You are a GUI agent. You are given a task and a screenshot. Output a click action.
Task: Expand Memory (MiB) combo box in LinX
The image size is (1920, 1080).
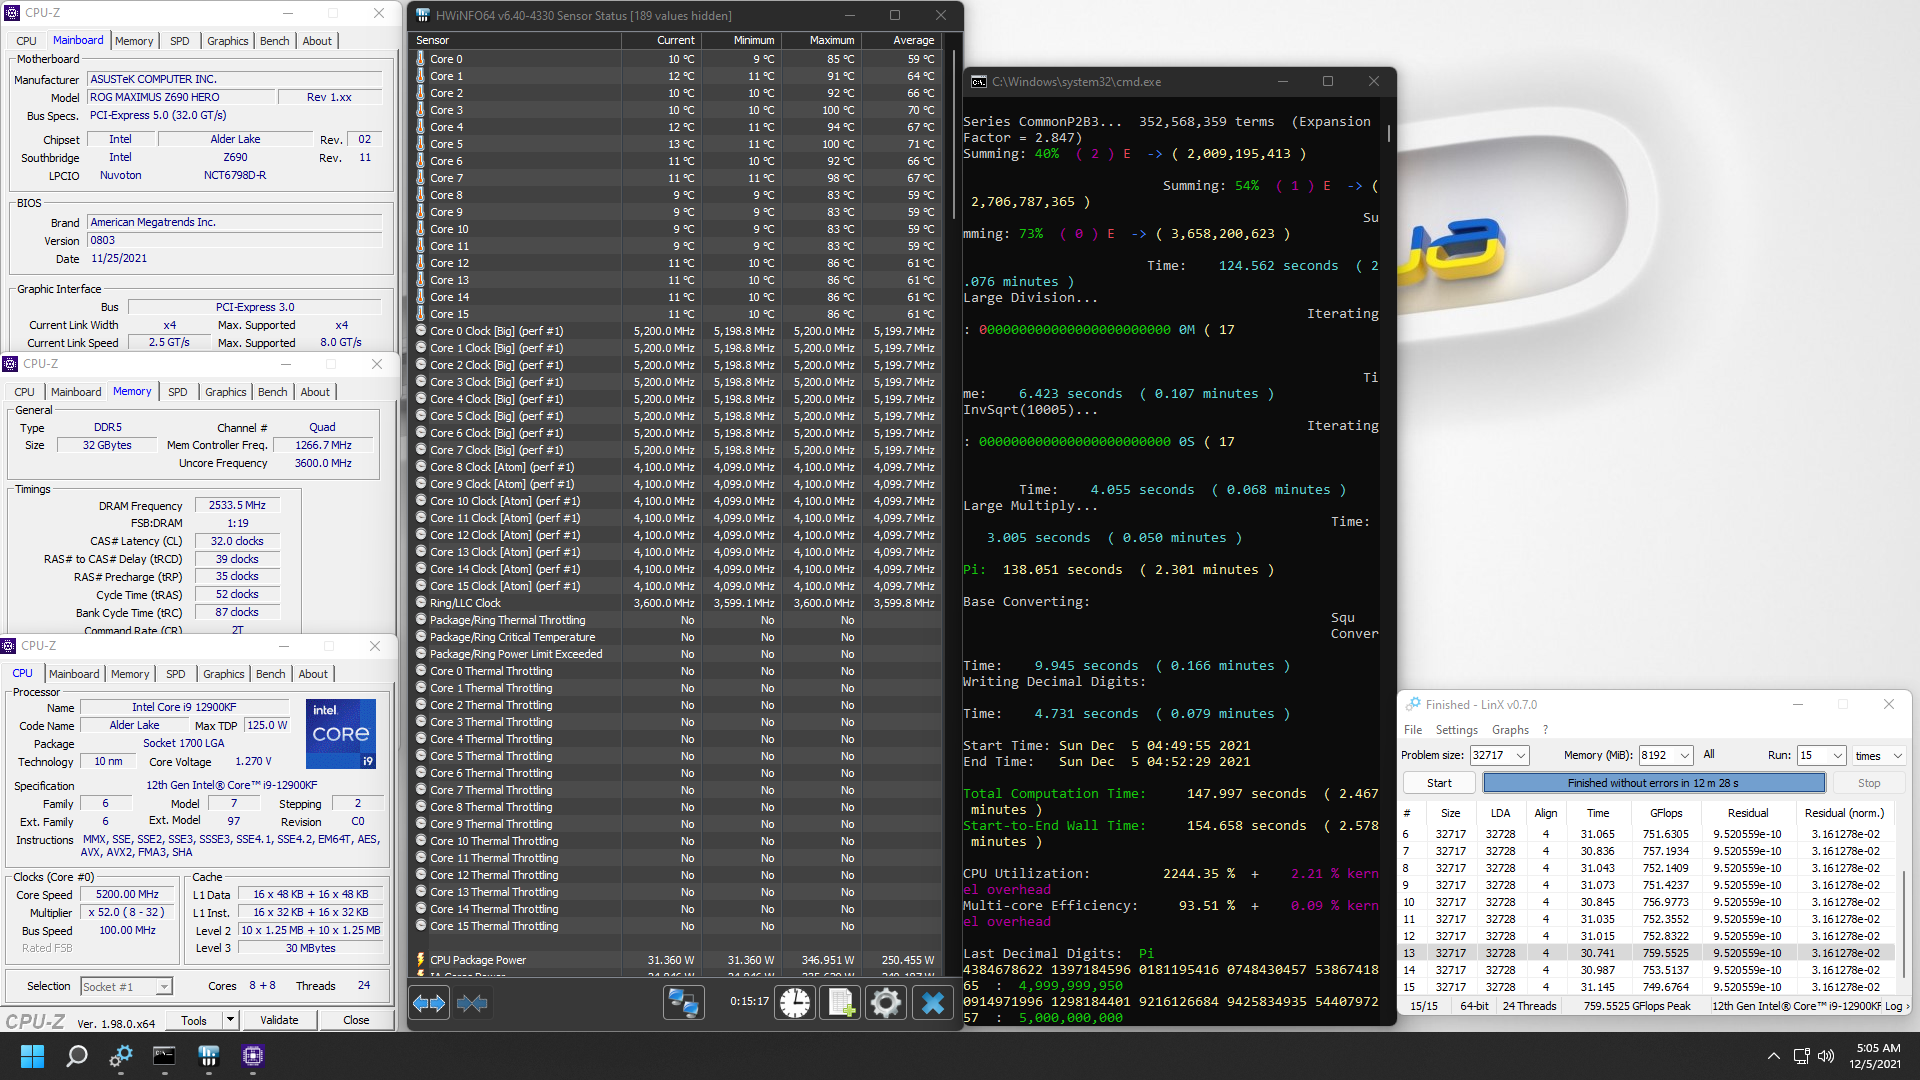(1685, 756)
